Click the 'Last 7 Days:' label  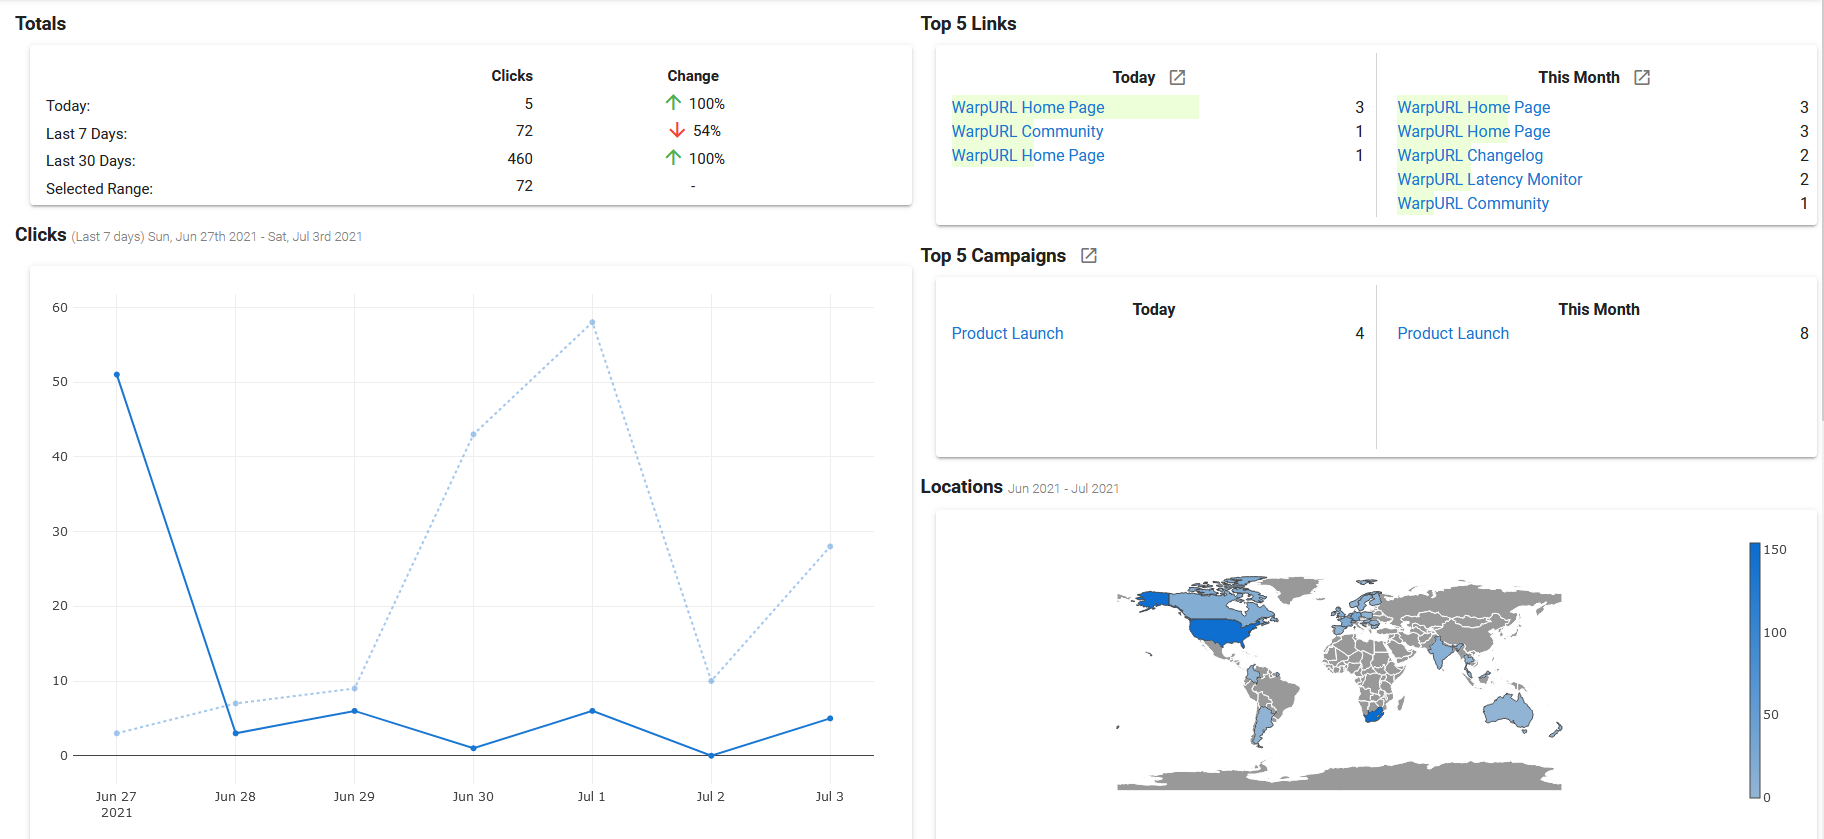pos(86,133)
